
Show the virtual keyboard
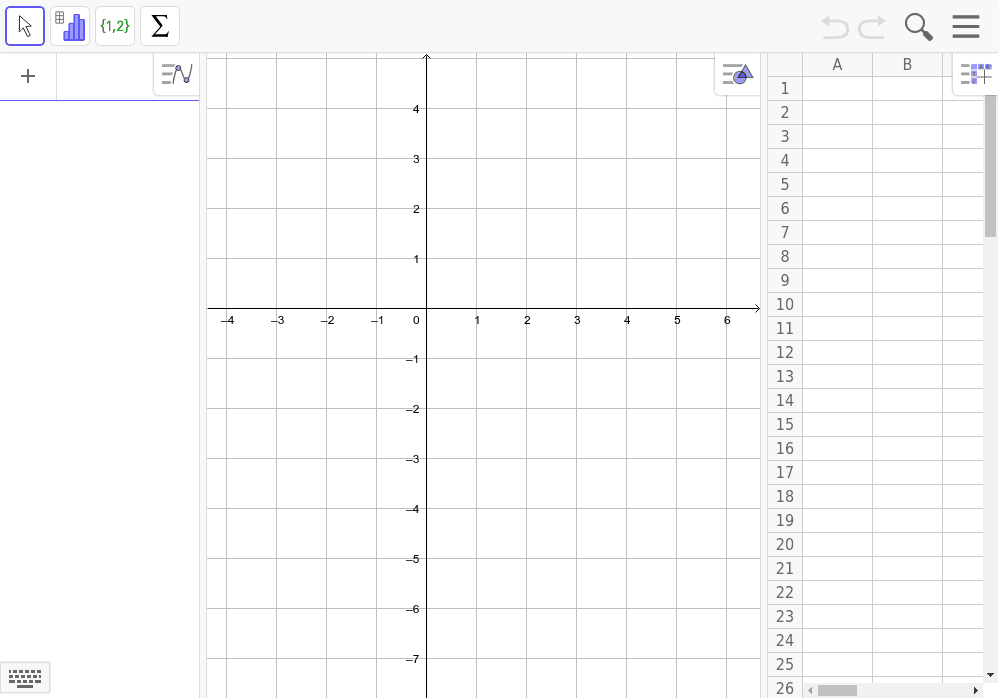(x=25, y=678)
